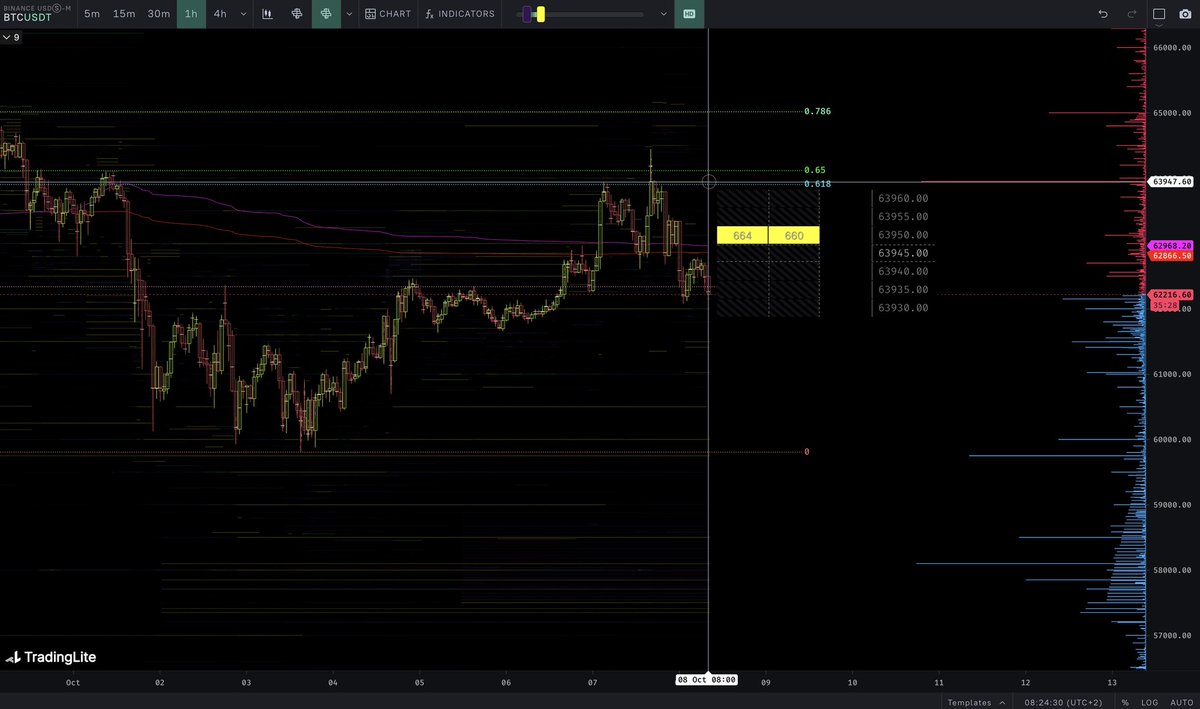Click the second heatmap layer icon

tap(297, 14)
